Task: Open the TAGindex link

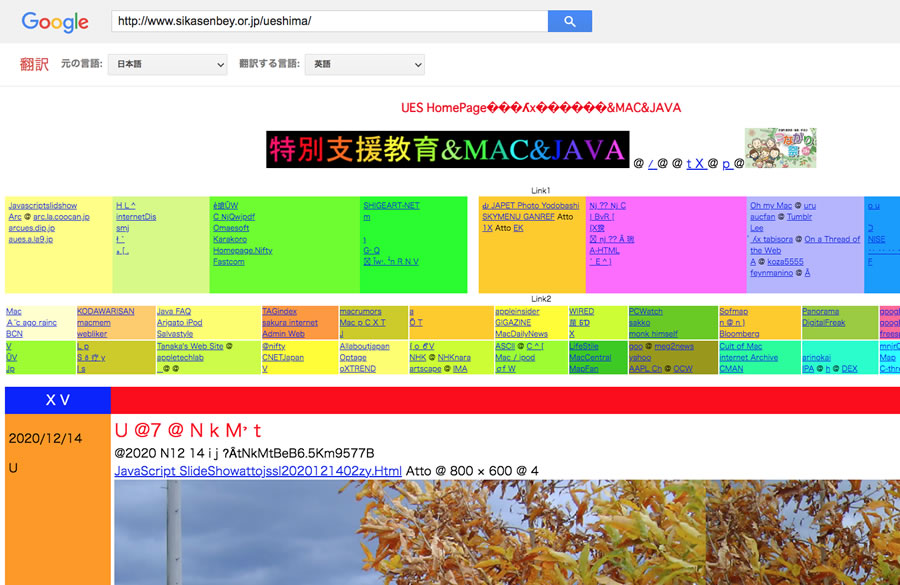Action: pyautogui.click(x=280, y=311)
